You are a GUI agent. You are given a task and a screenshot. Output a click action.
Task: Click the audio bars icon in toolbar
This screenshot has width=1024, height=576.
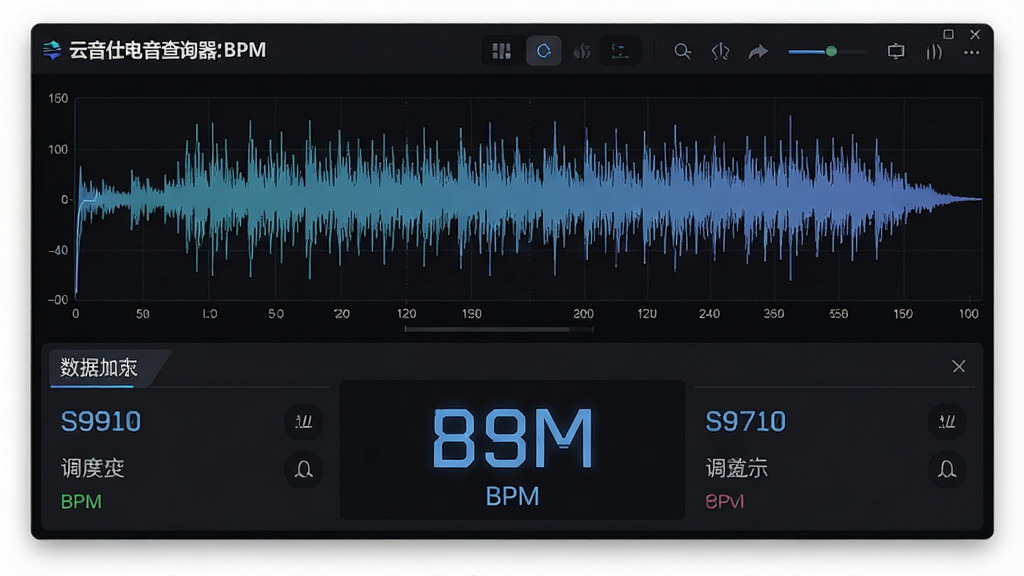934,52
